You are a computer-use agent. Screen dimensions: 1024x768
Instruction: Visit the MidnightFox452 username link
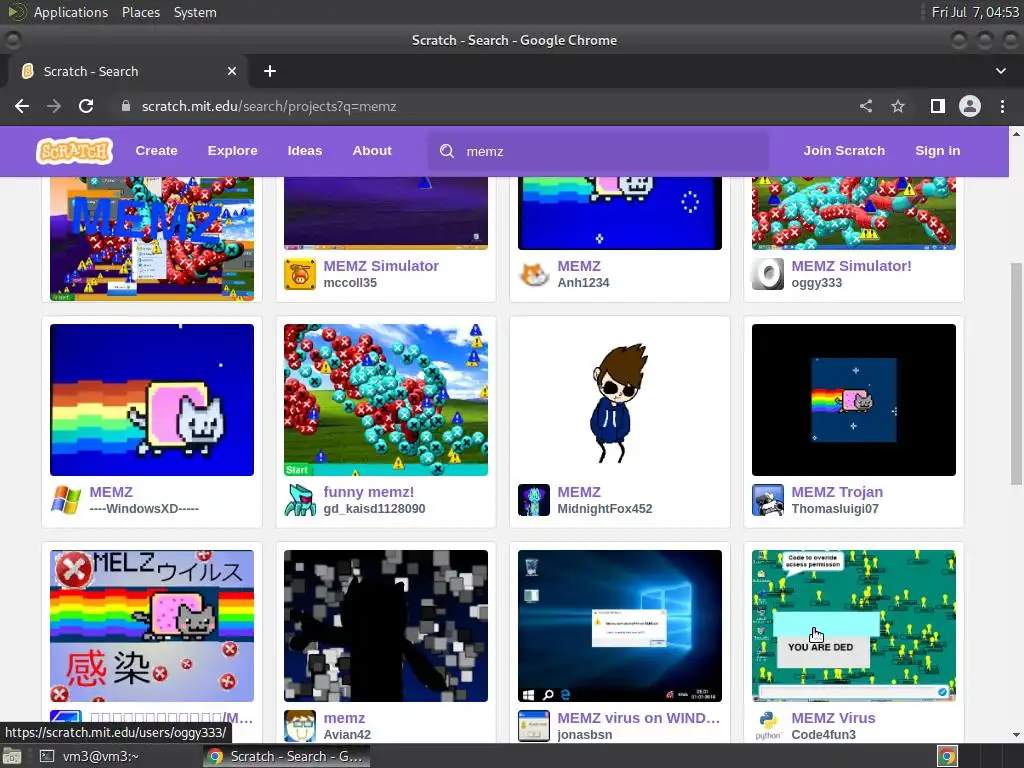tap(604, 509)
